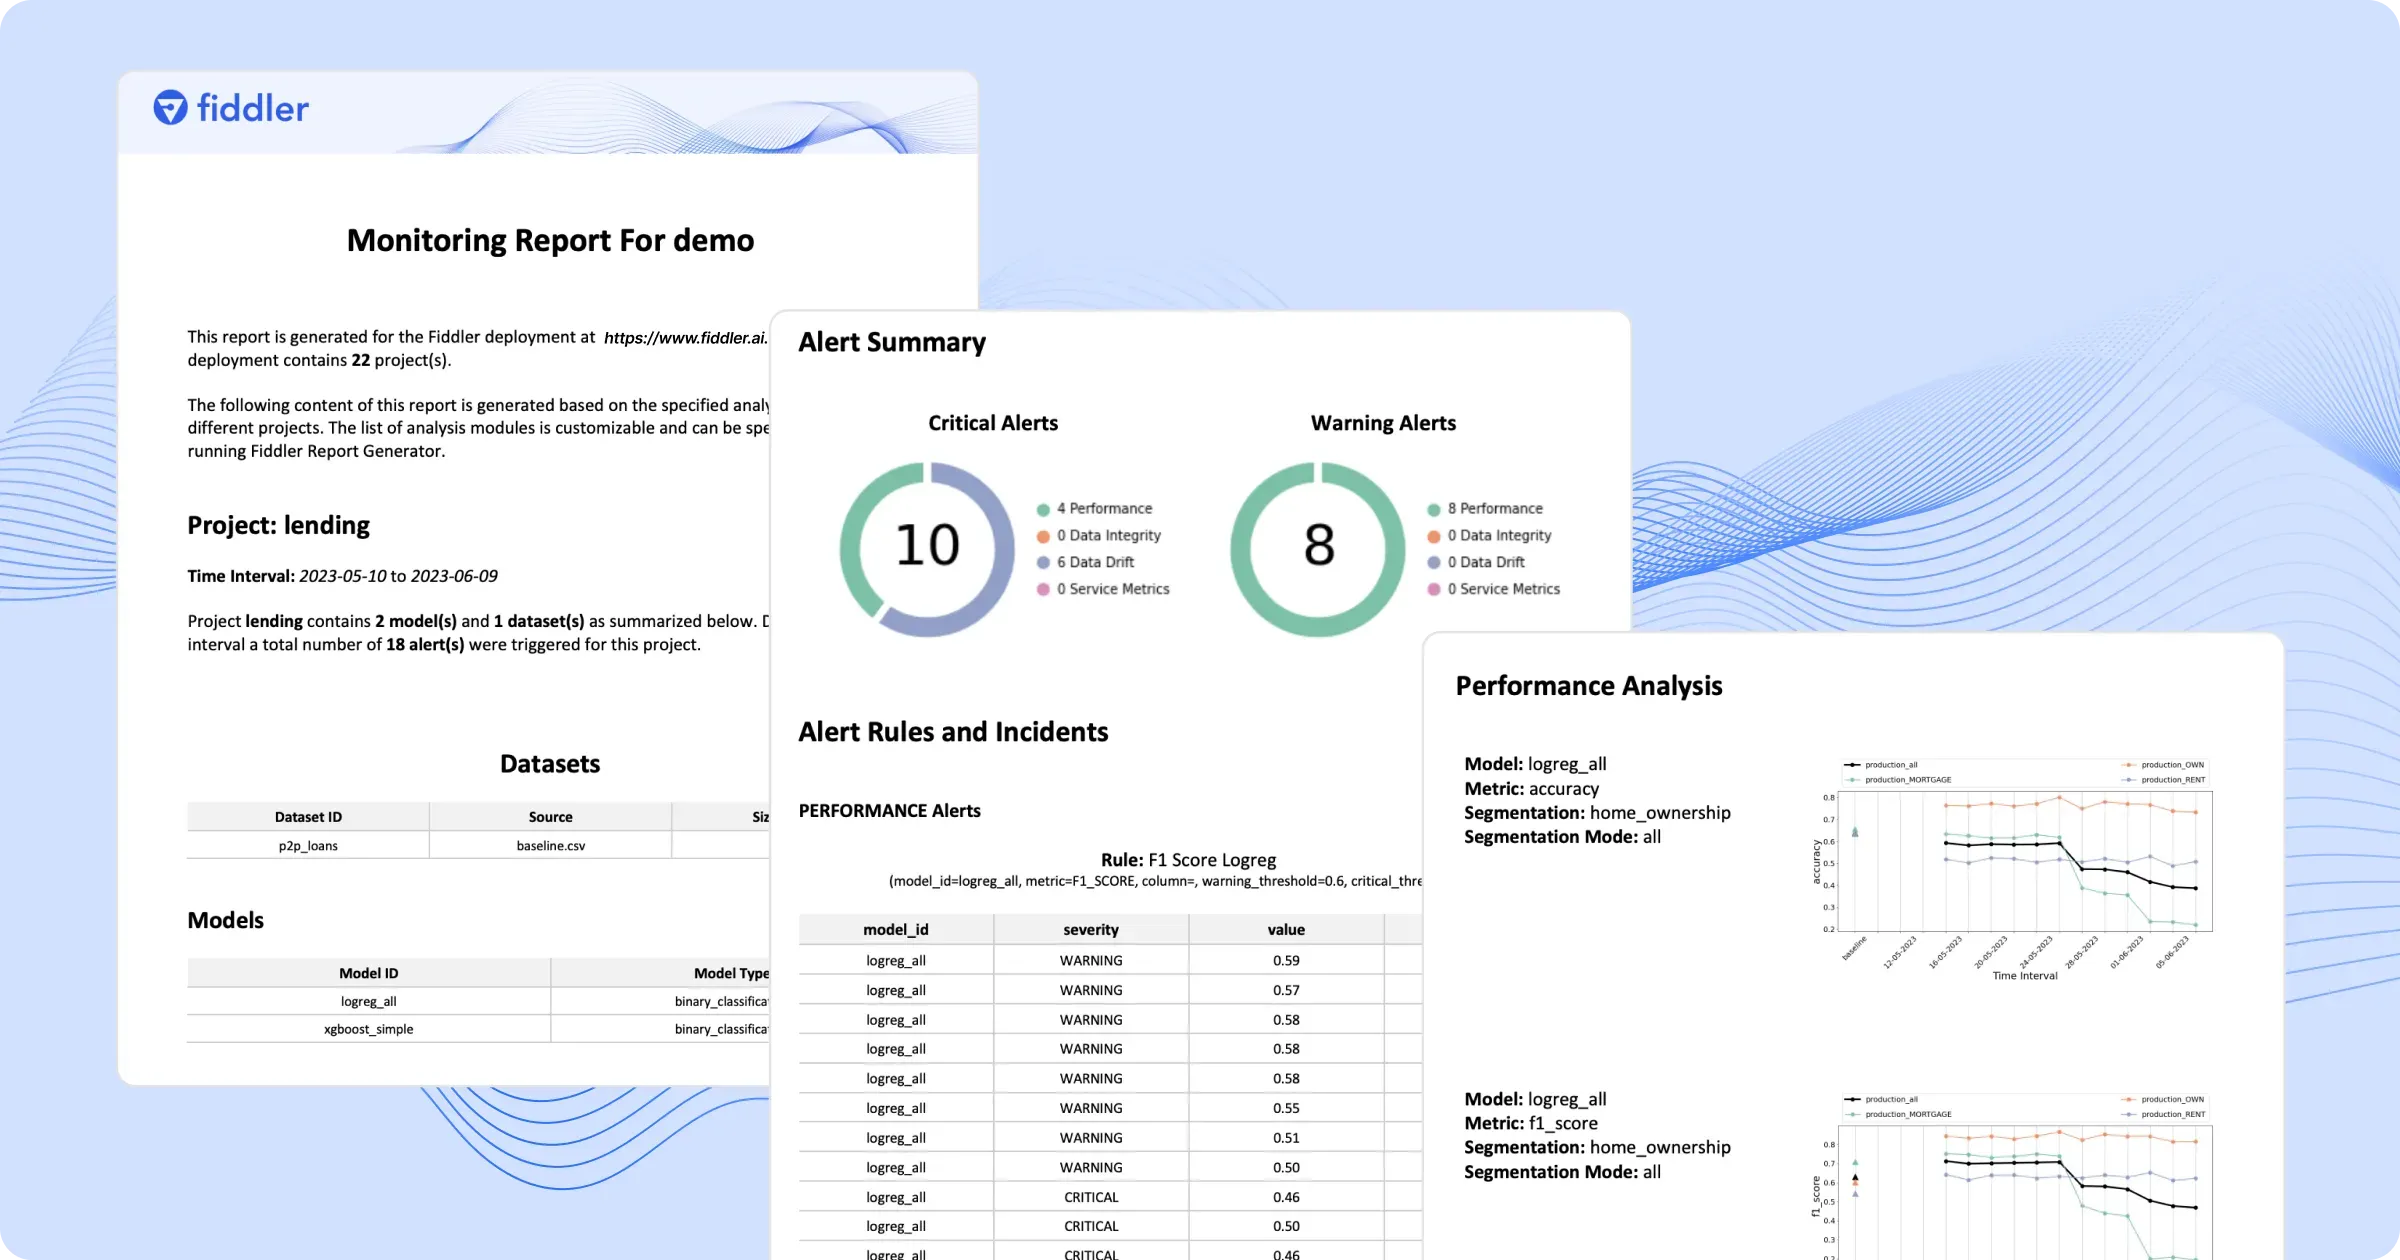Screen dimensions: 2400x1260
Task: Click the 'model_id' column header
Action: (x=896, y=930)
